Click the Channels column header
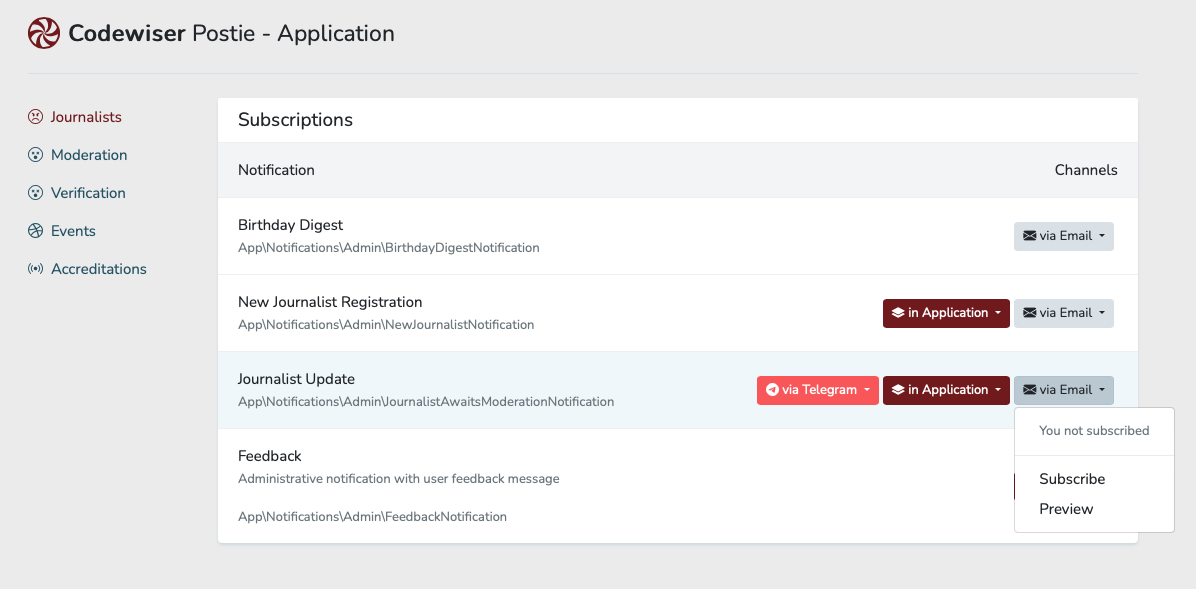The image size is (1196, 589). pyautogui.click(x=1086, y=170)
